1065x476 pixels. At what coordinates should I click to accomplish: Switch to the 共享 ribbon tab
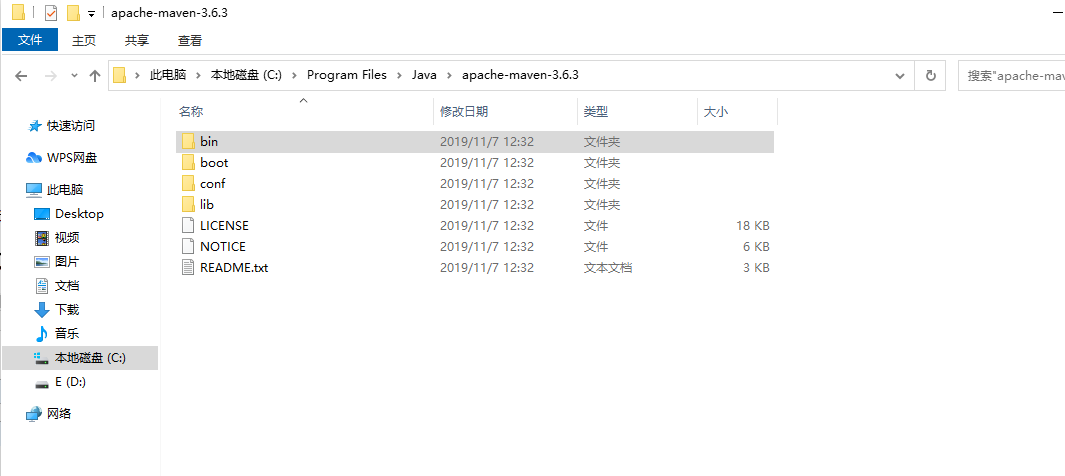[x=137, y=40]
